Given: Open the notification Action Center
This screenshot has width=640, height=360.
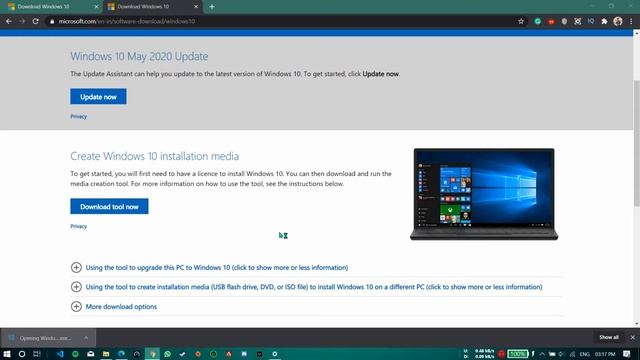Looking at the screenshot, I should point(627,354).
